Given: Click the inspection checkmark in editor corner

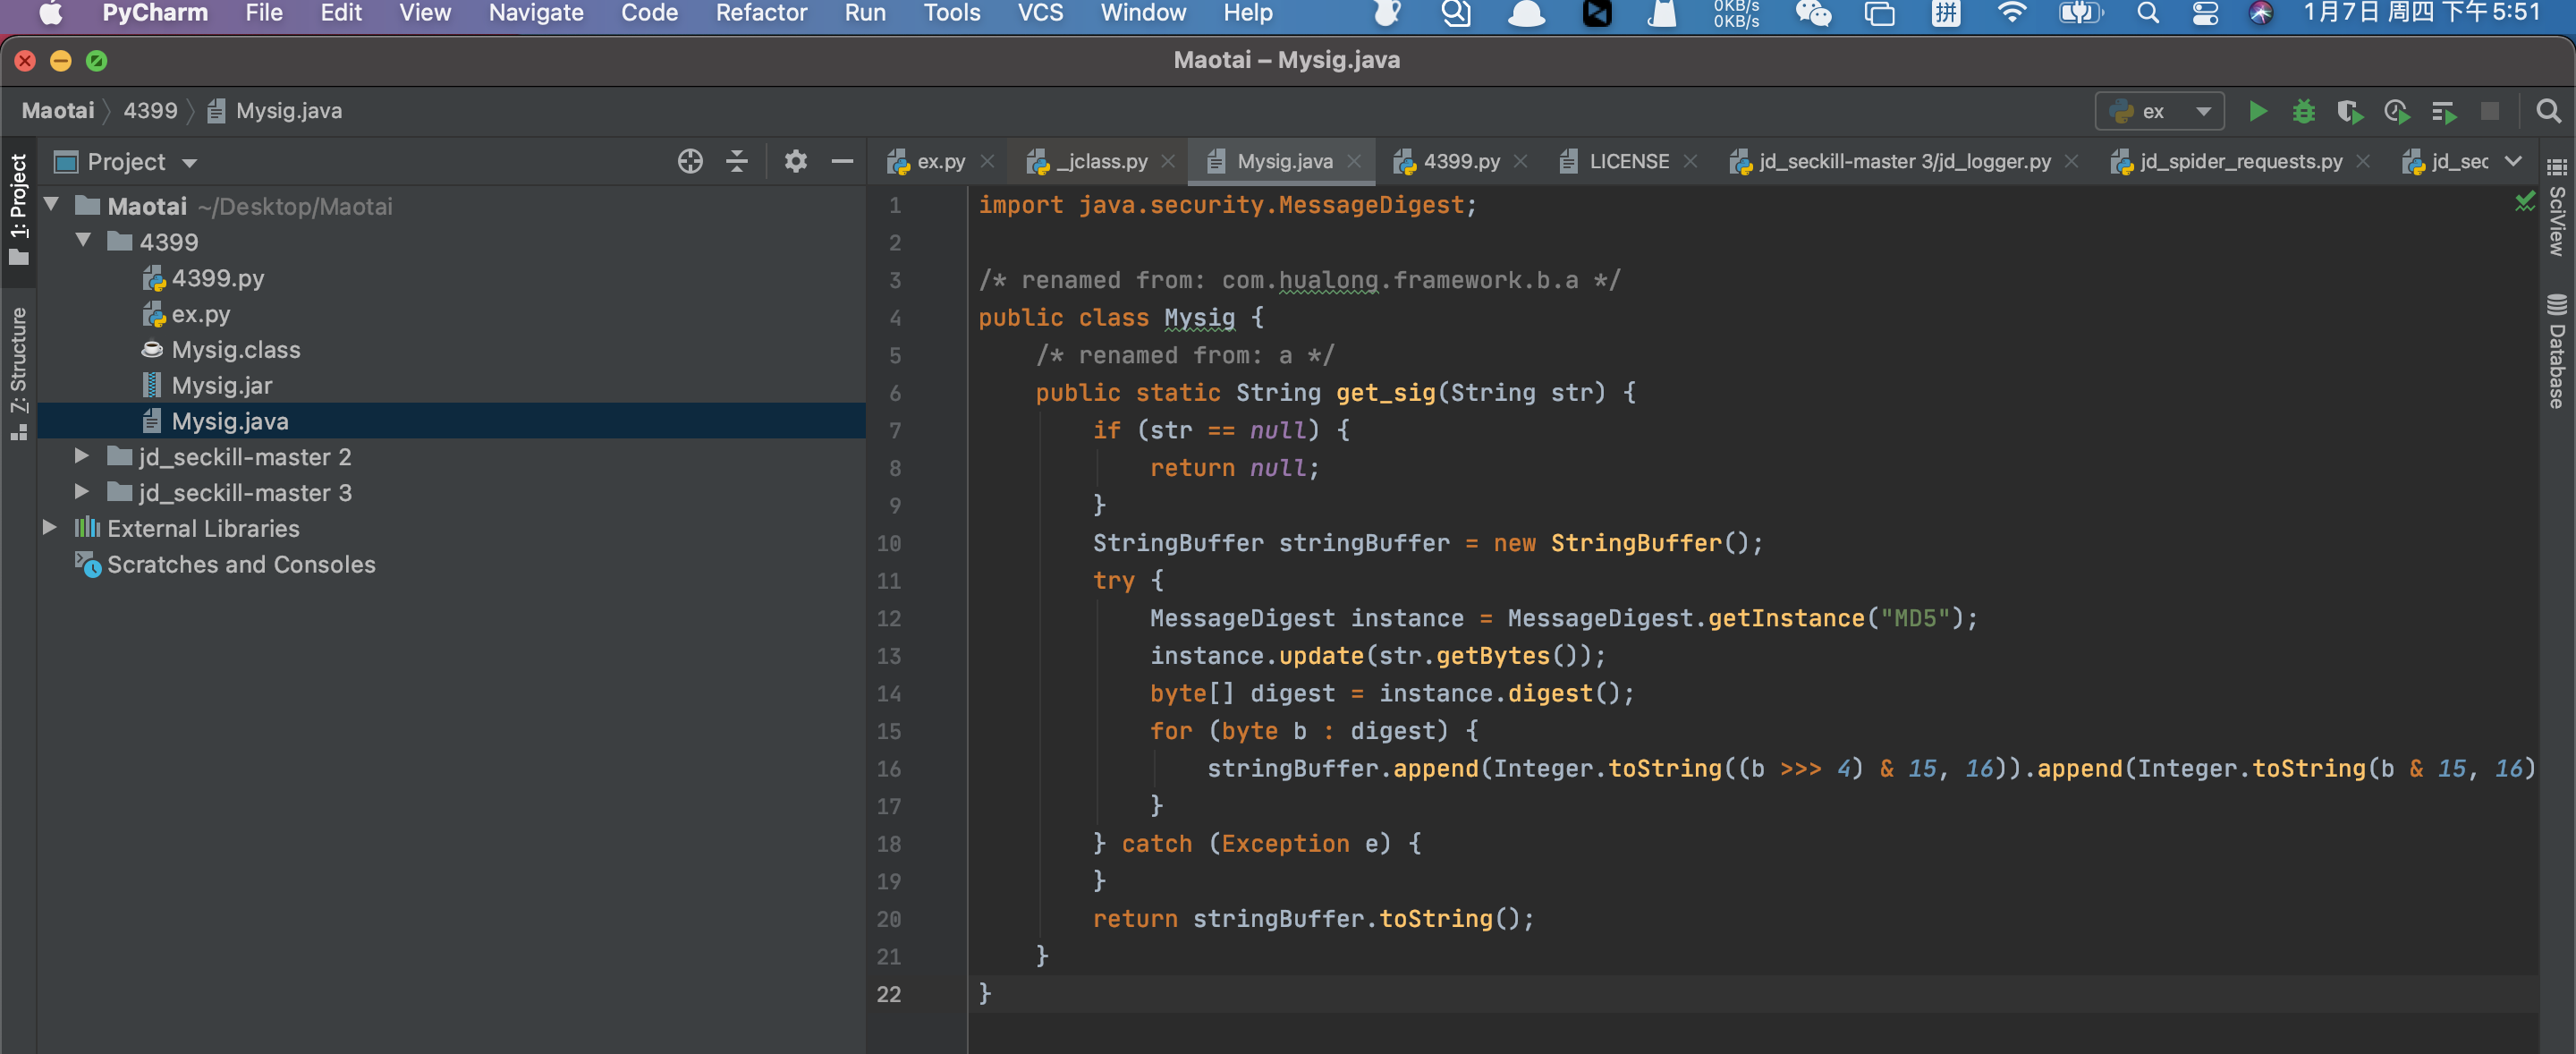Looking at the screenshot, I should [x=2524, y=201].
